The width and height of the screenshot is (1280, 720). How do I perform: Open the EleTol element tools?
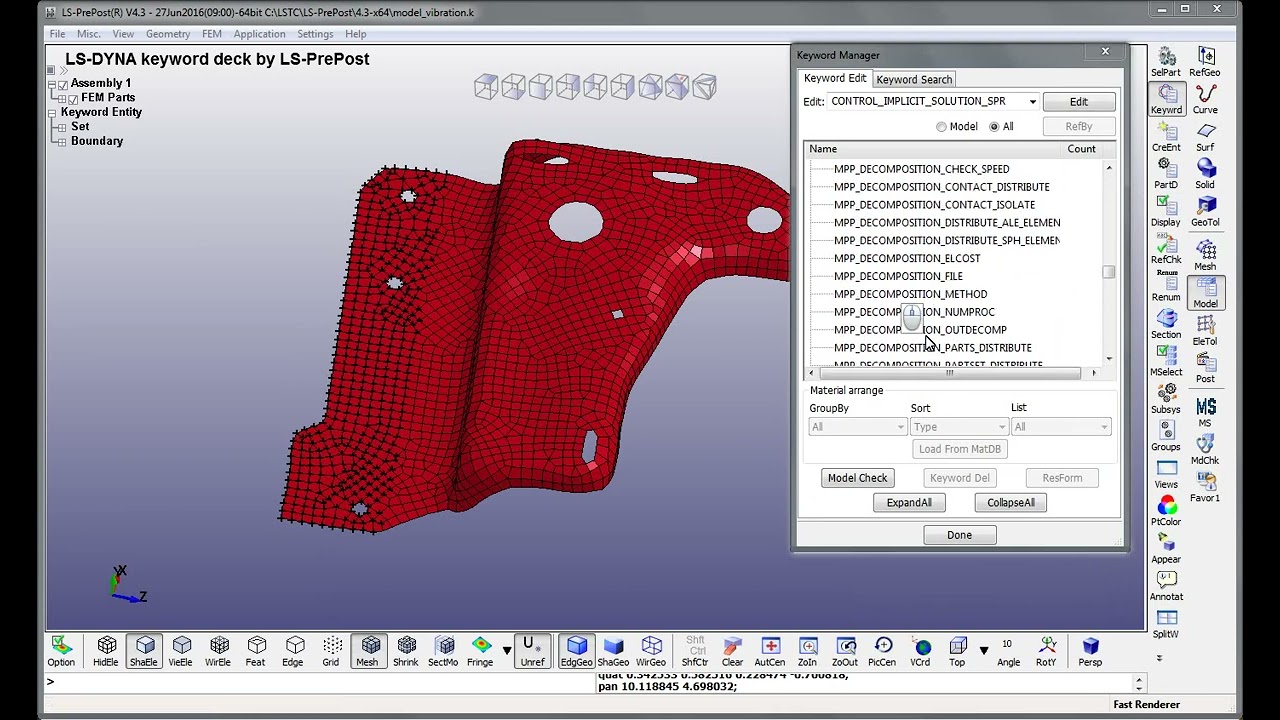point(1205,329)
